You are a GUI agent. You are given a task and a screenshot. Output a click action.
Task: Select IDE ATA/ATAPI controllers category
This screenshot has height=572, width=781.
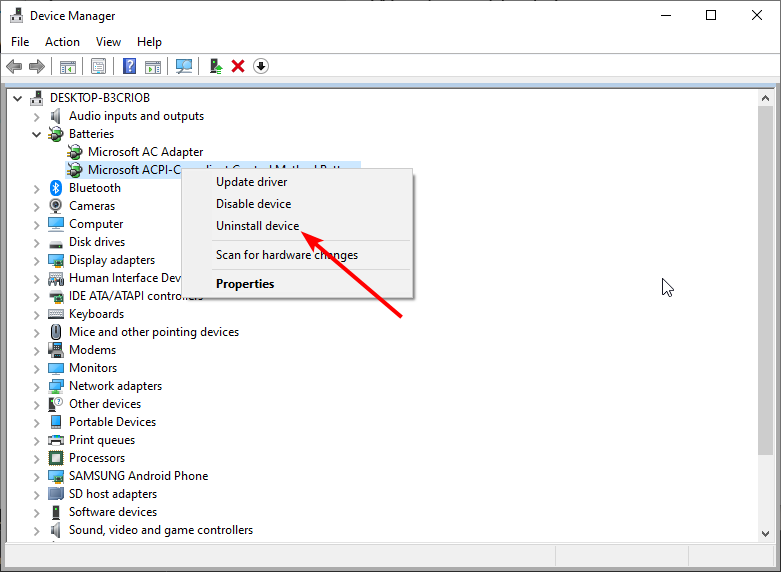tap(136, 296)
